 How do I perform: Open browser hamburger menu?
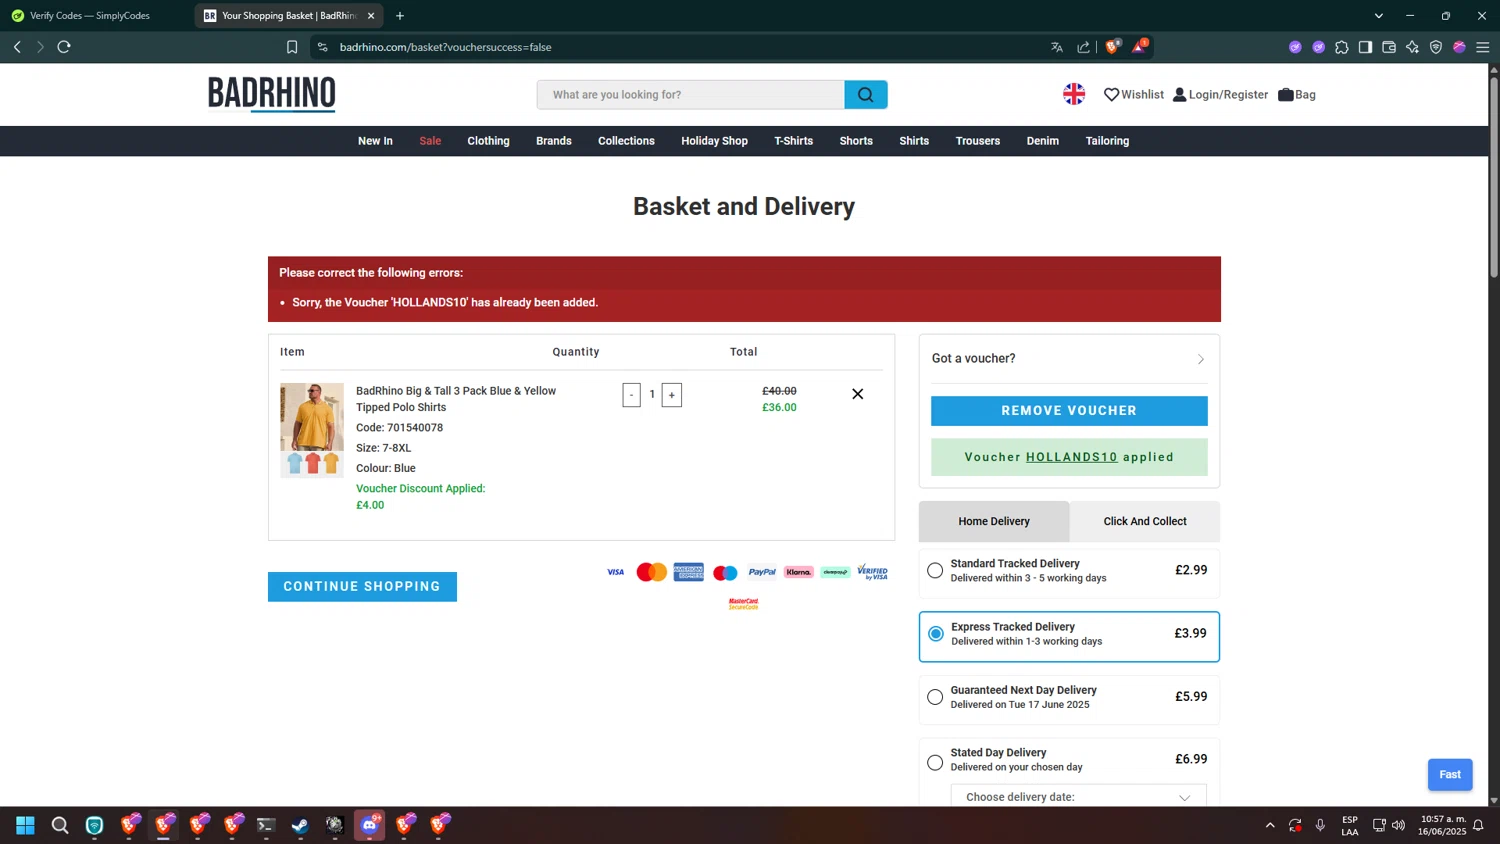[x=1483, y=47]
